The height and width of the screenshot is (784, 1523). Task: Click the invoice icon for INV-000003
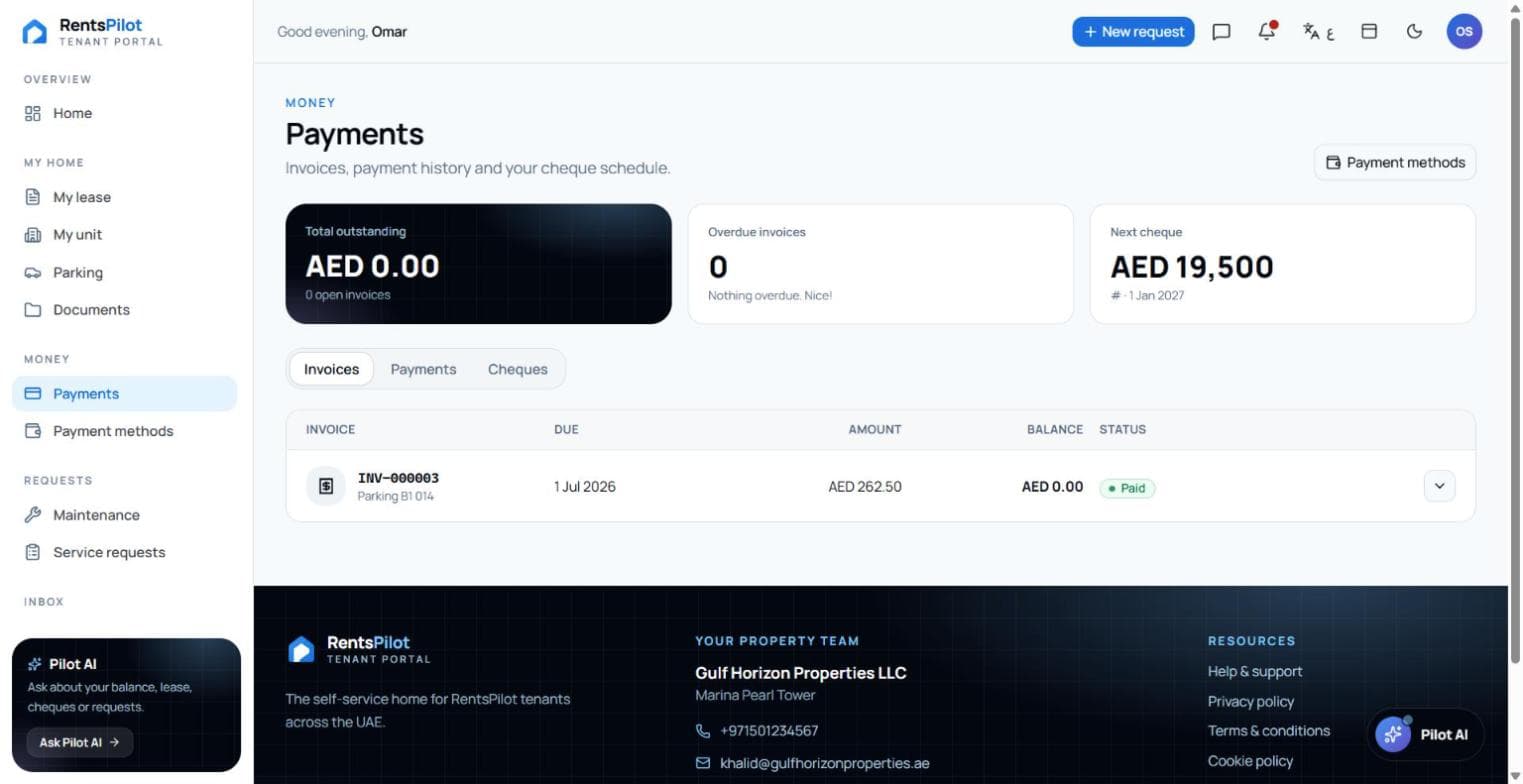[326, 486]
